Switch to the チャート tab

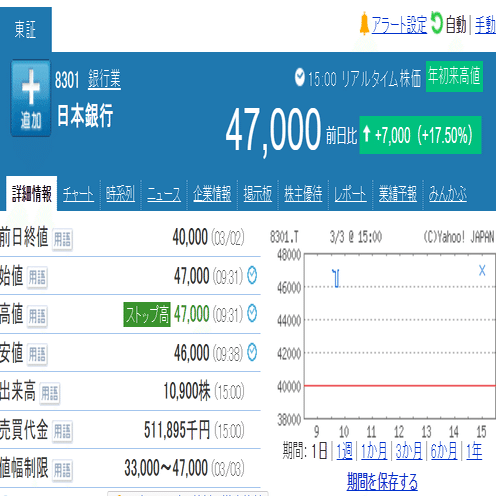pyautogui.click(x=78, y=194)
